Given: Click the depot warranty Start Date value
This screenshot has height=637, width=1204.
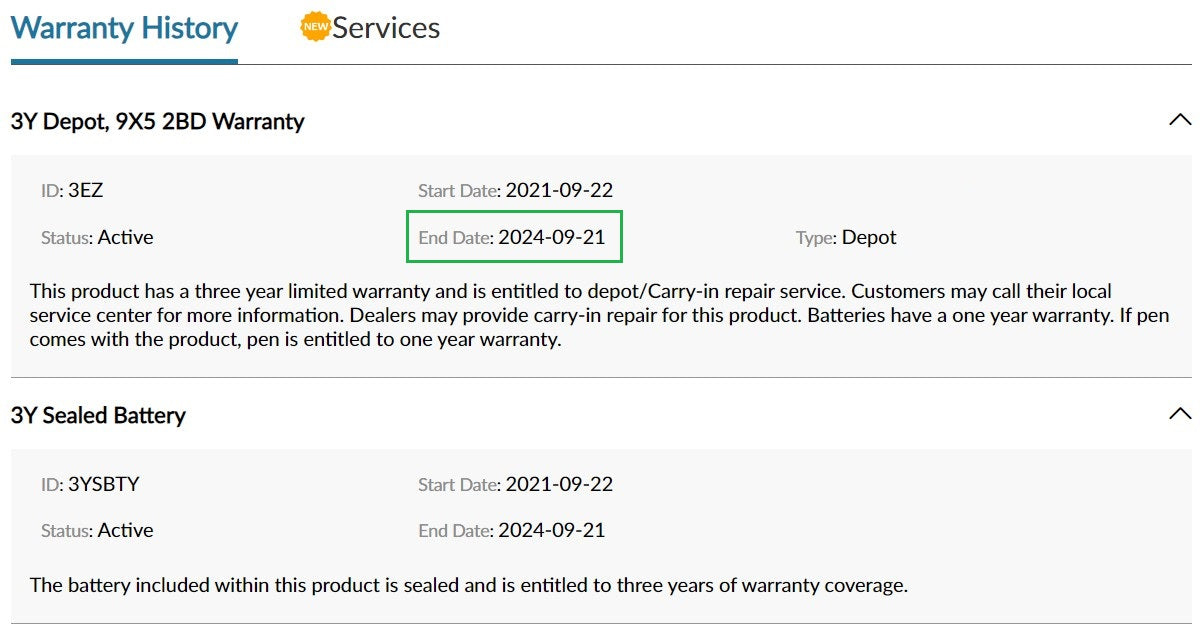Looking at the screenshot, I should tap(559, 190).
